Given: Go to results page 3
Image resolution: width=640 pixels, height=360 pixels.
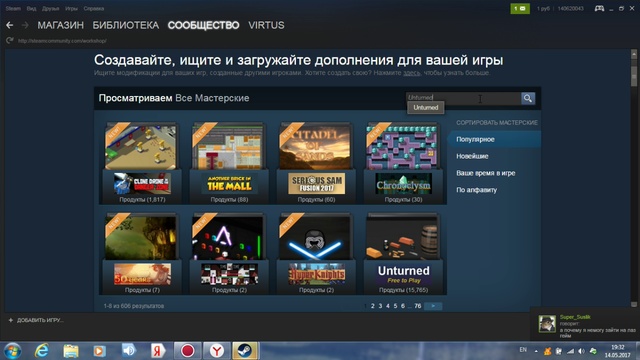Looking at the screenshot, I should (x=380, y=306).
